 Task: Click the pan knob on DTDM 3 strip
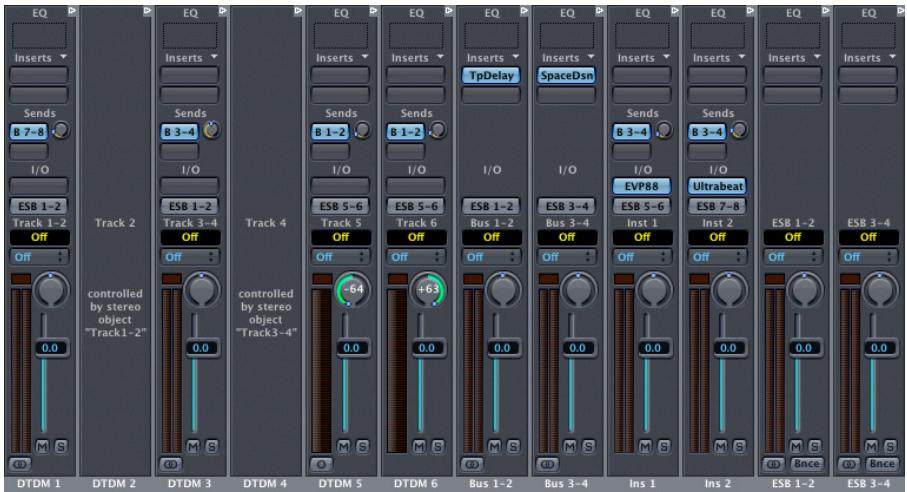(x=201, y=289)
